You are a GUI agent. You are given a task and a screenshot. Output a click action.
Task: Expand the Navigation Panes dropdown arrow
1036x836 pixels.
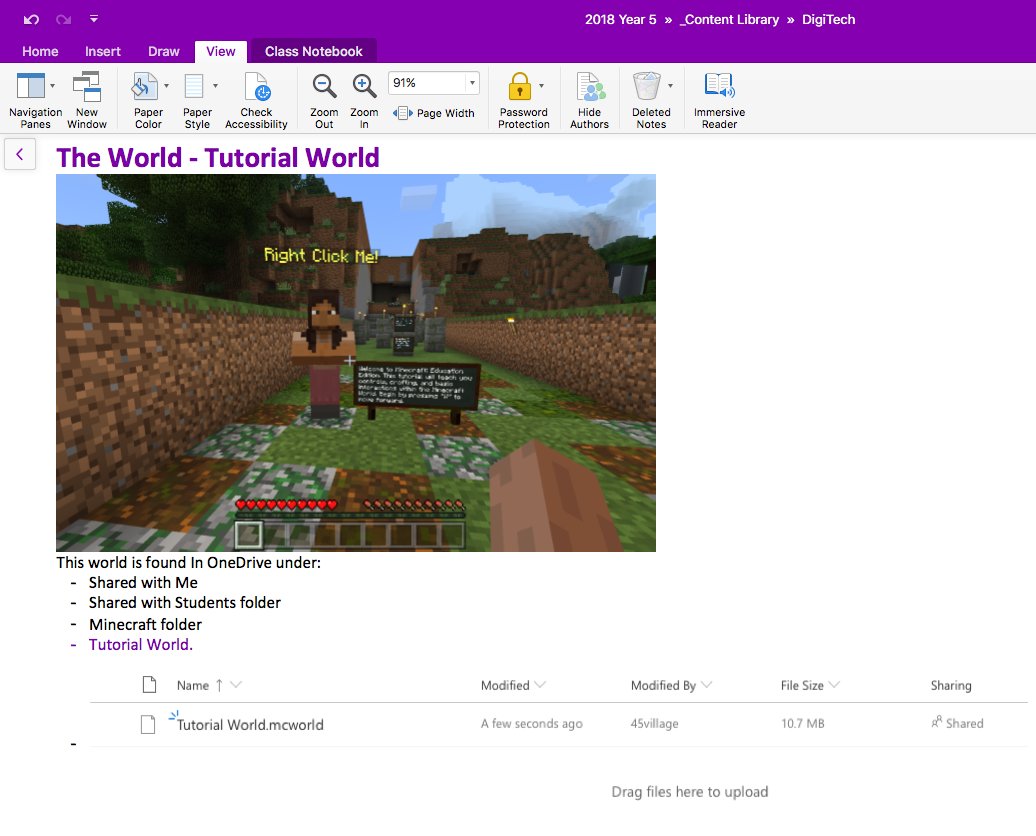52,86
